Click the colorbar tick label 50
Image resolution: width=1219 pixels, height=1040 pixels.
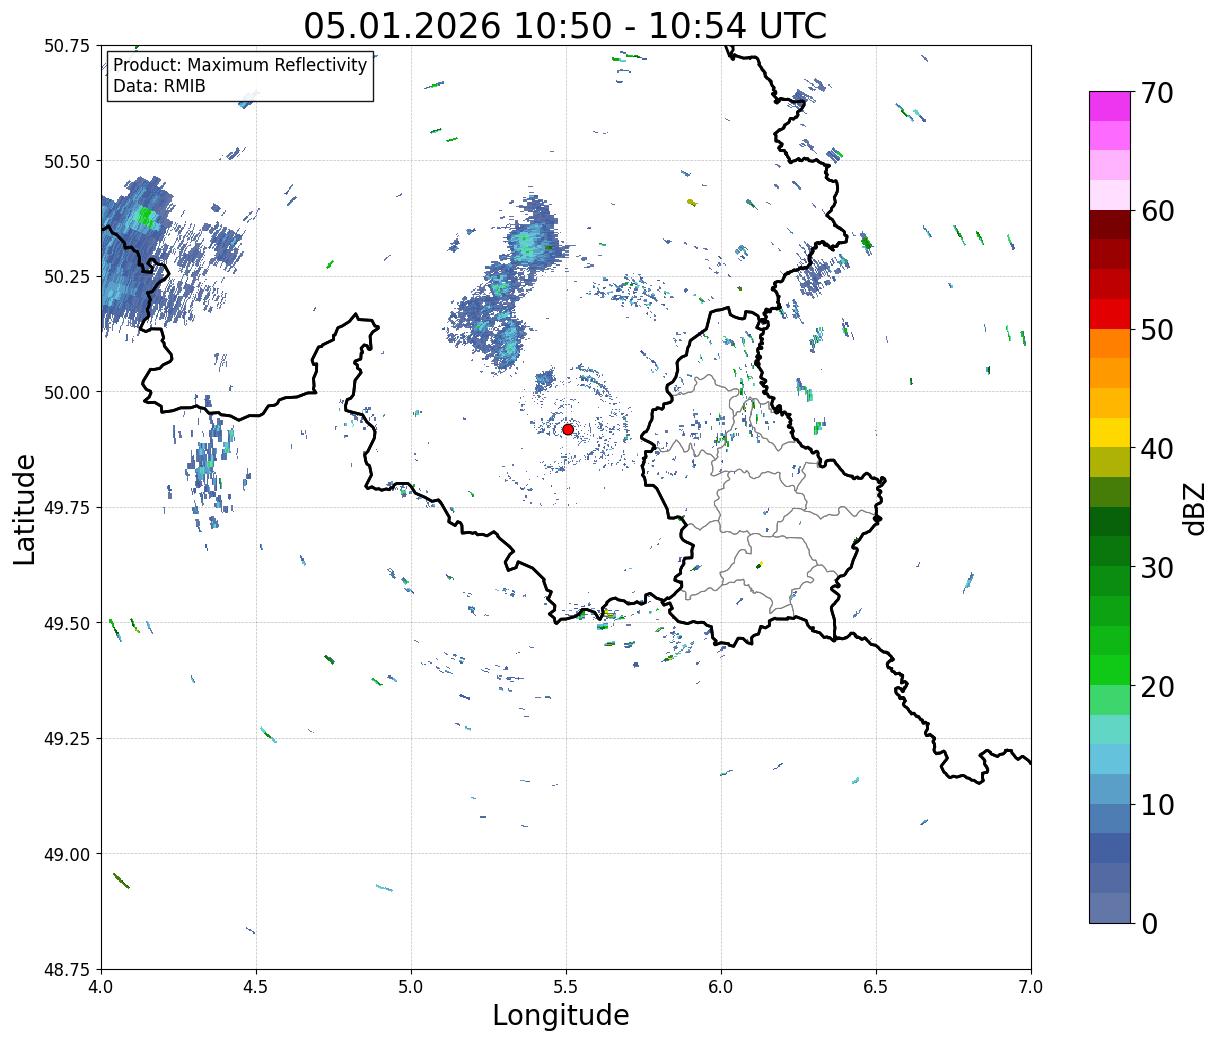(1157, 330)
